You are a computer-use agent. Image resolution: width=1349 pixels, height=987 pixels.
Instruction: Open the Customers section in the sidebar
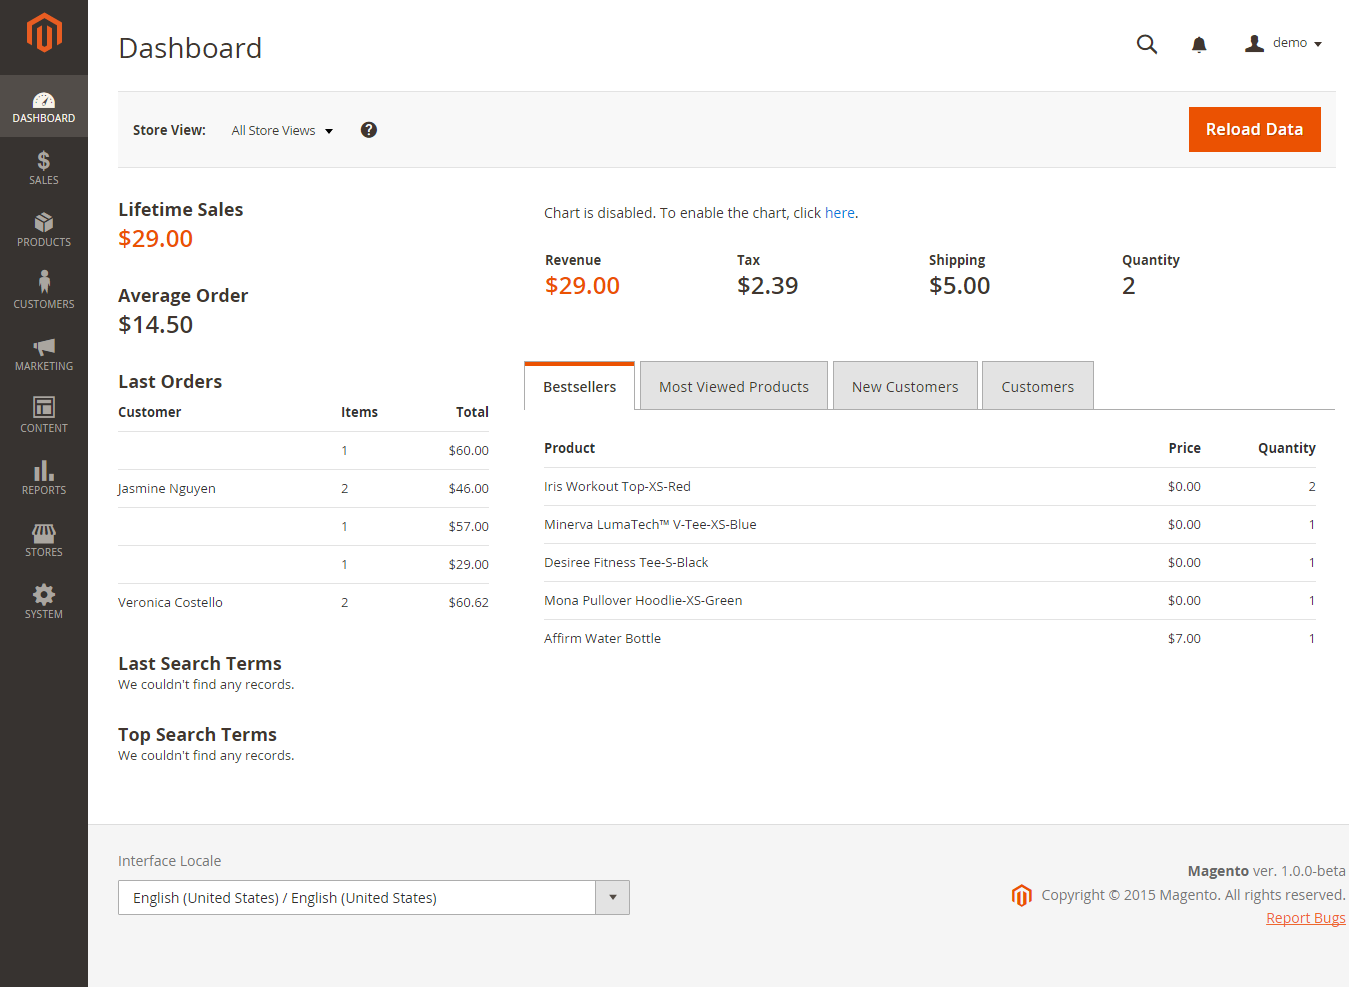click(43, 291)
